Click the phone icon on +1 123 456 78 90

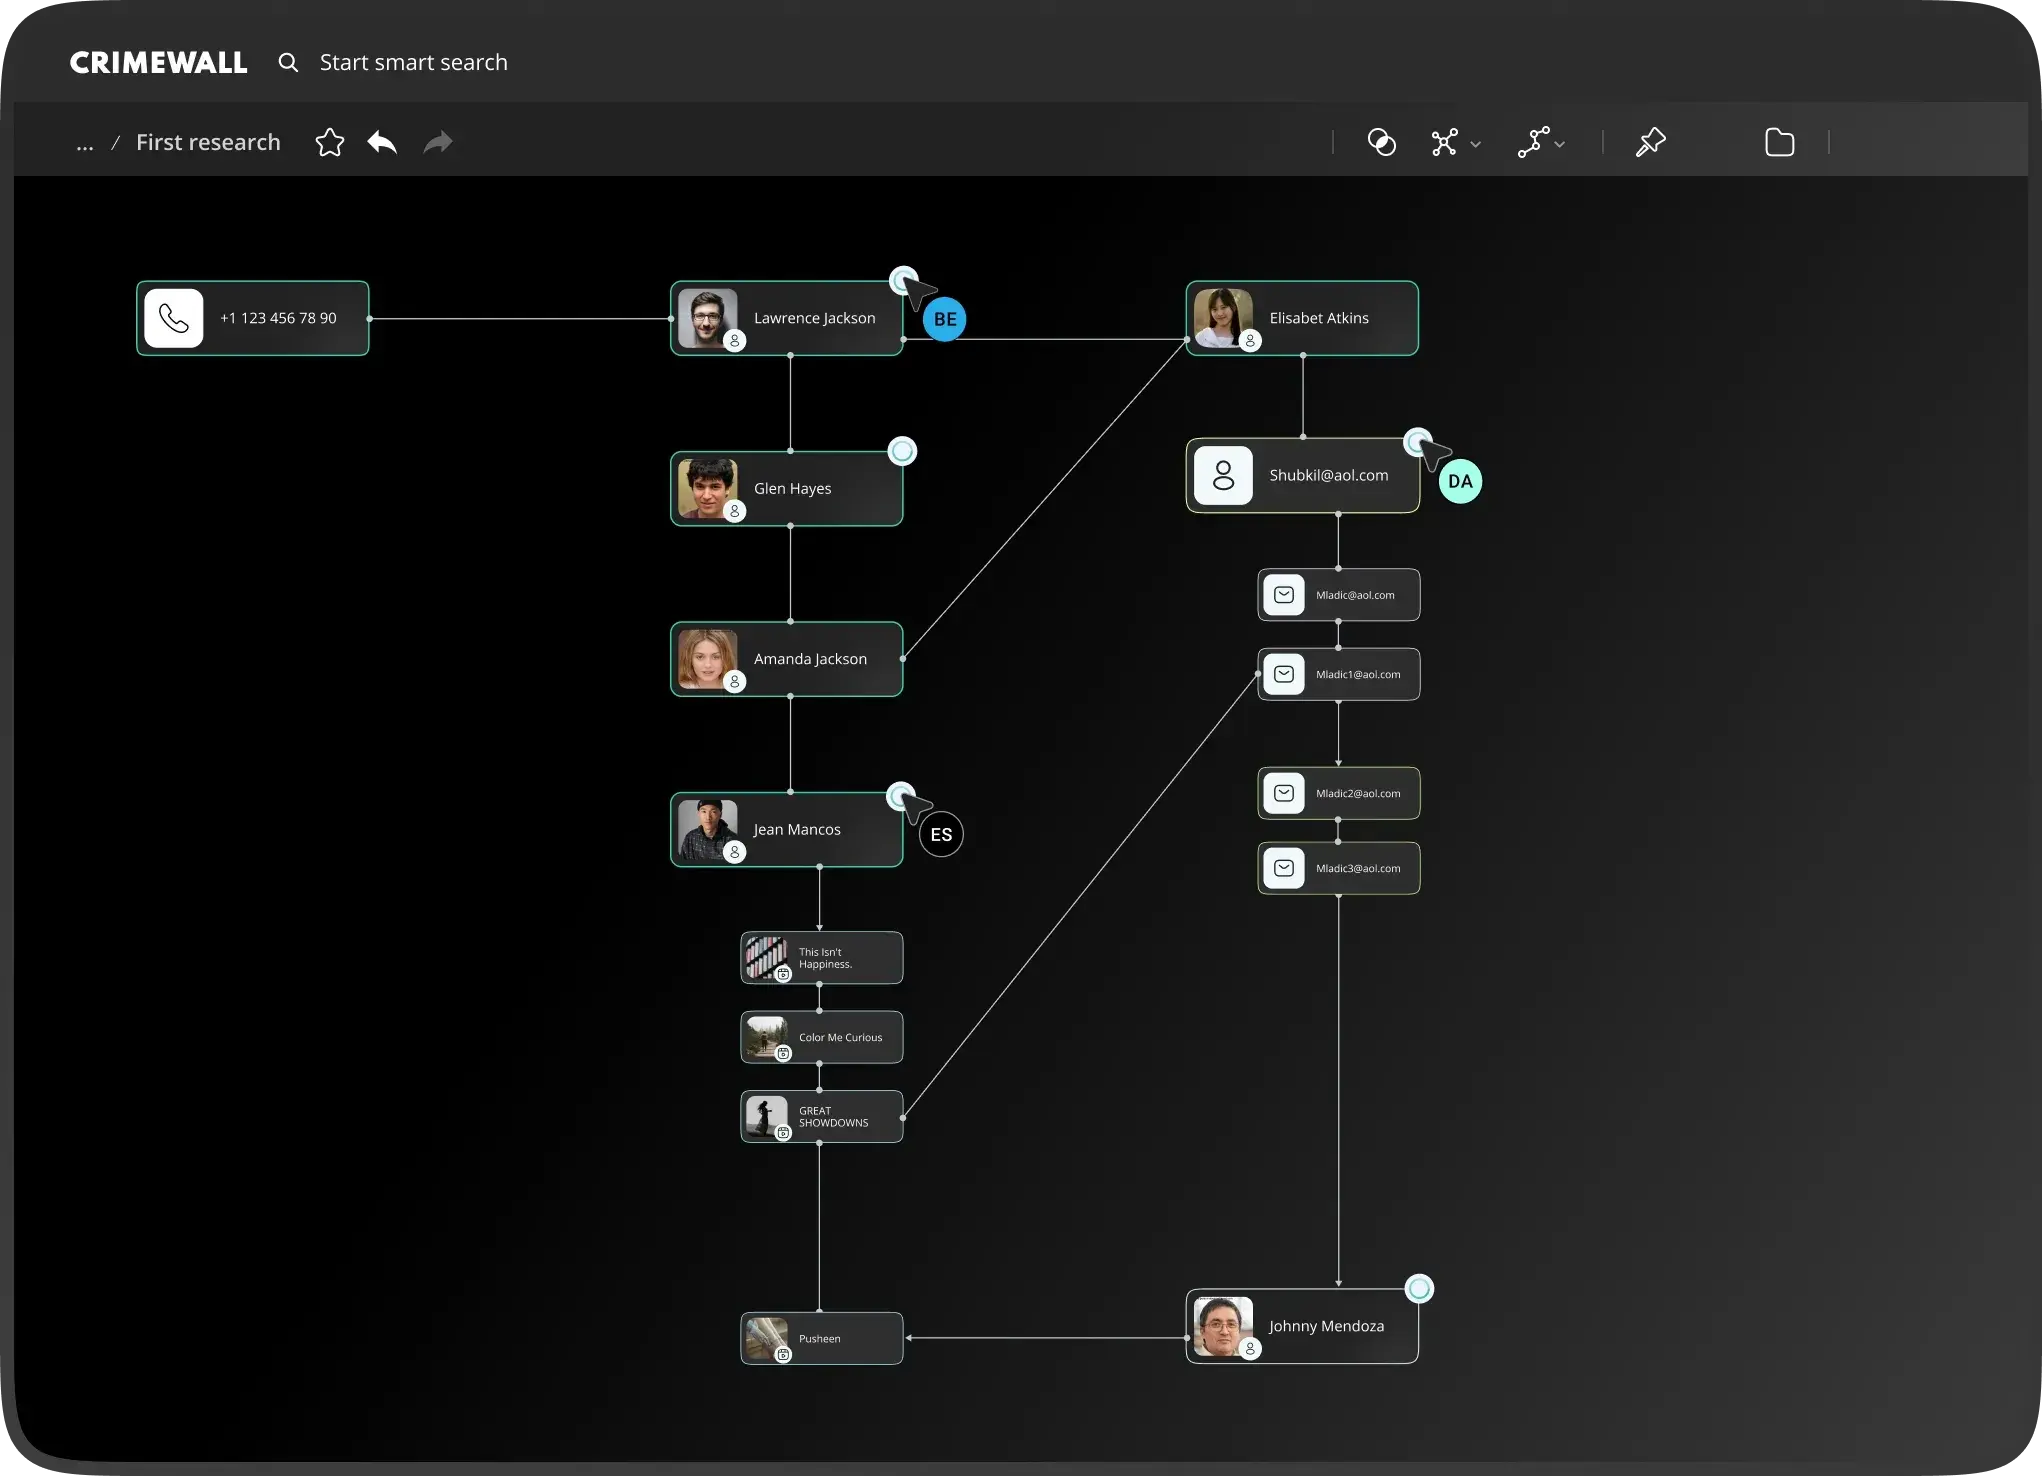pyautogui.click(x=174, y=318)
